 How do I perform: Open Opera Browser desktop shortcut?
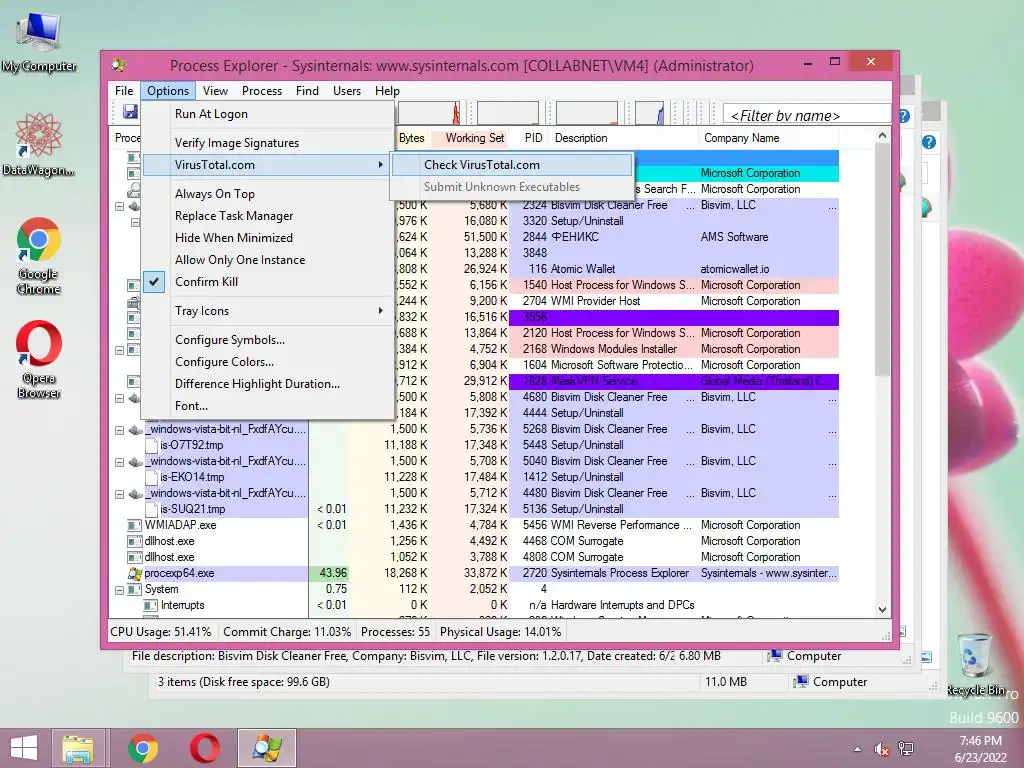coord(39,359)
